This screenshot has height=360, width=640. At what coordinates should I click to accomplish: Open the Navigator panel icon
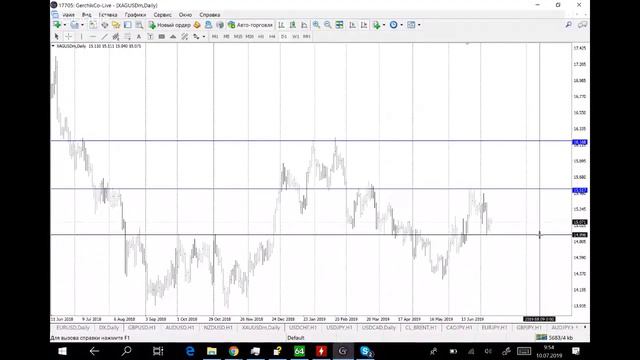[x=116, y=25]
